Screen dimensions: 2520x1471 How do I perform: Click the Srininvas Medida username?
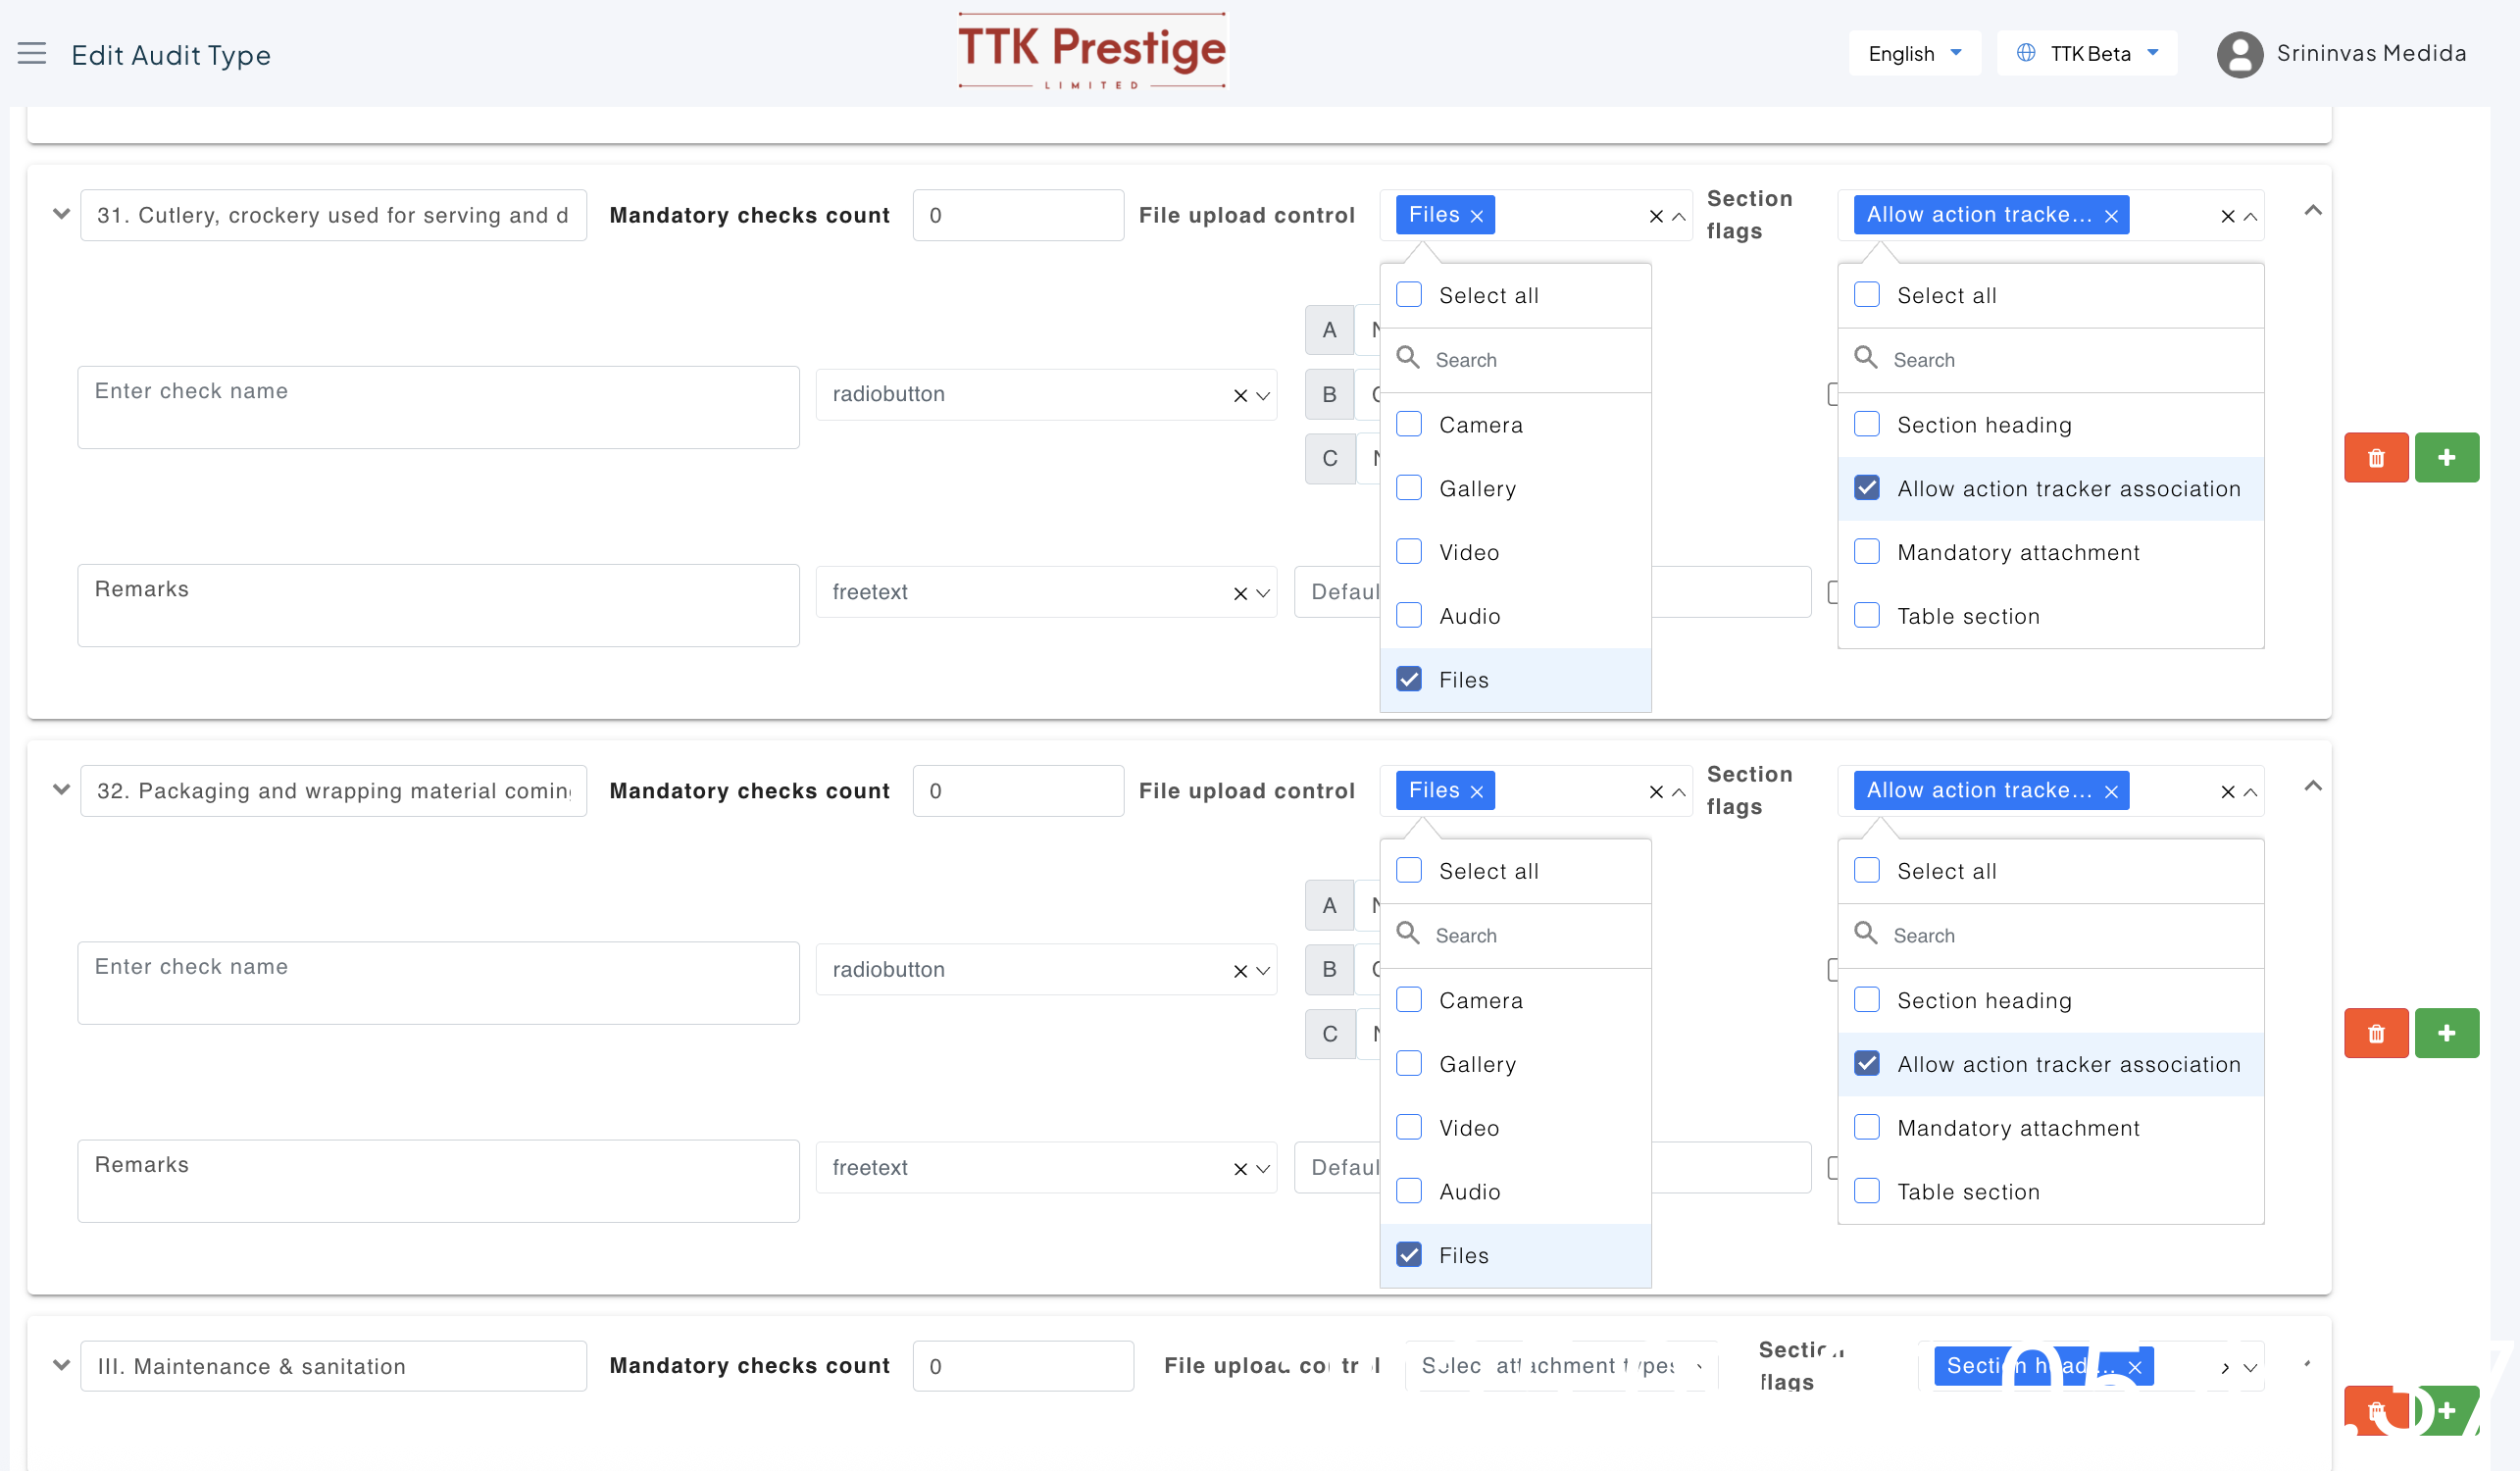[x=2370, y=54]
